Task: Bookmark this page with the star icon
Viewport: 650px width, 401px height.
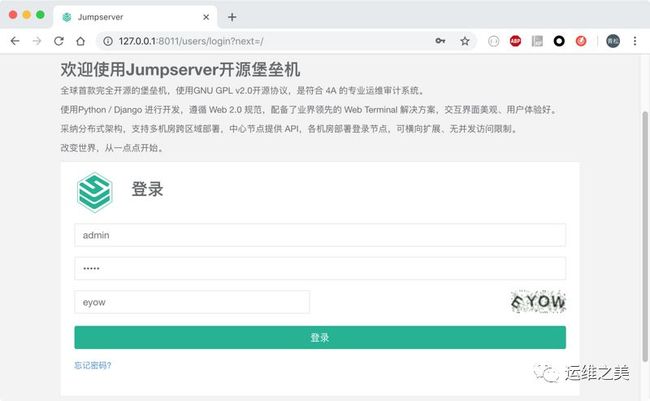Action: click(465, 41)
